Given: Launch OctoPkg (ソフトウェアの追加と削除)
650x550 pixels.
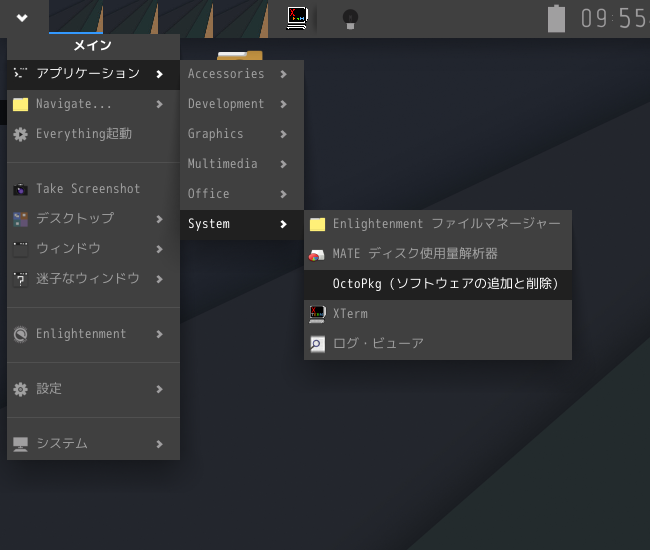Looking at the screenshot, I should tap(438, 284).
